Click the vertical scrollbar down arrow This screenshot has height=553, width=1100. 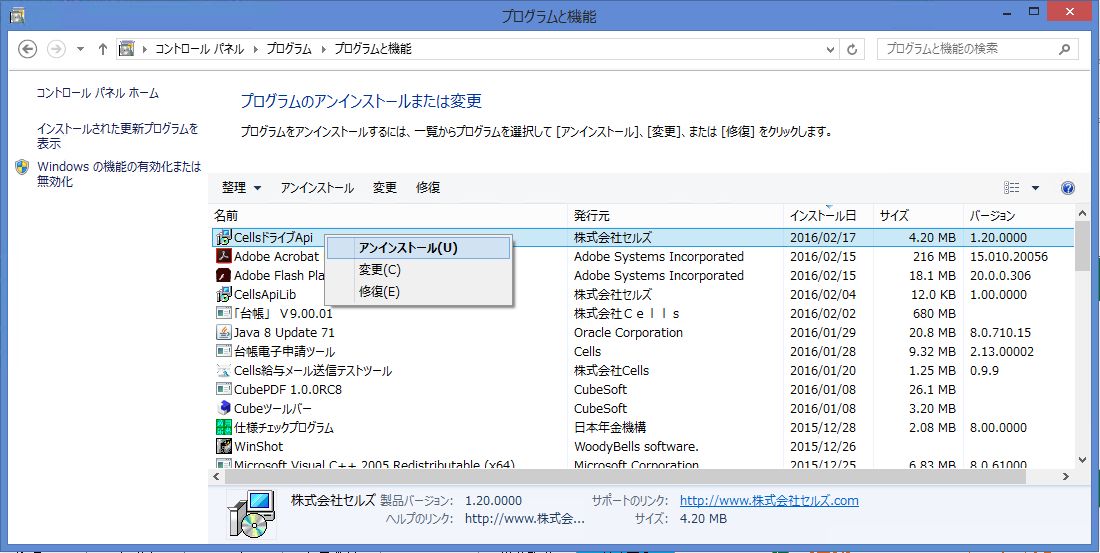1081,460
